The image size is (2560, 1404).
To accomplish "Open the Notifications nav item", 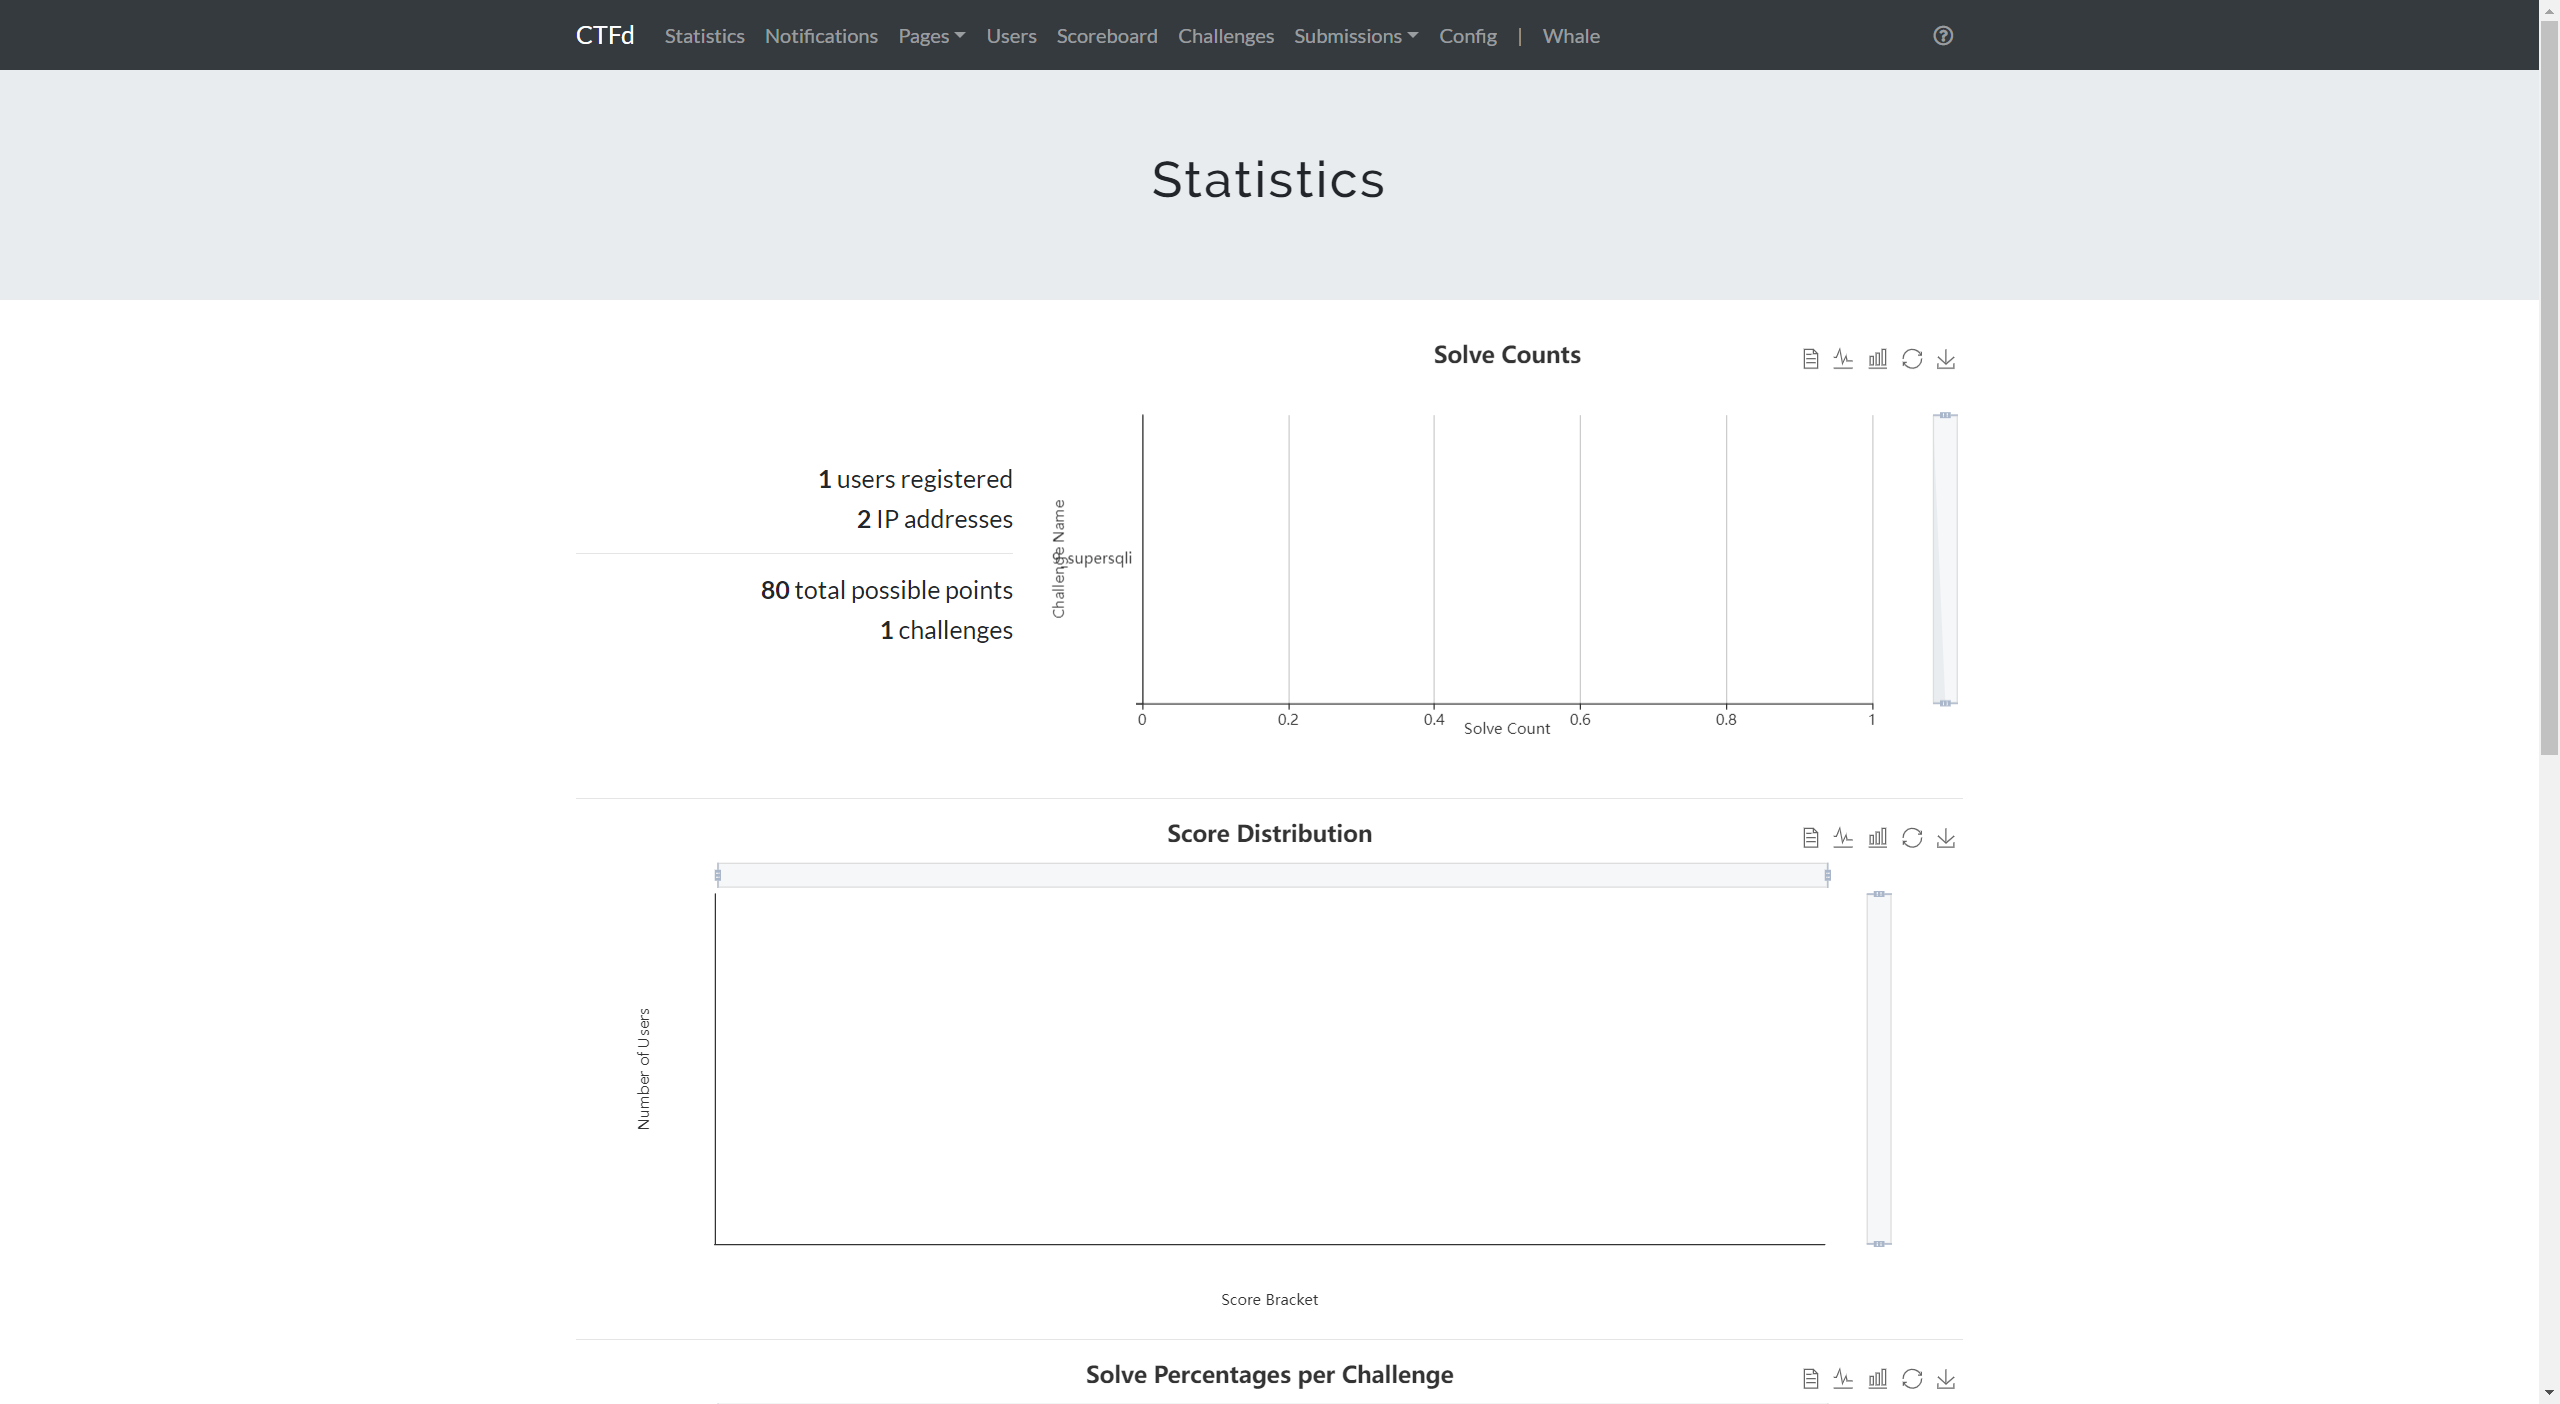I will pyautogui.click(x=821, y=36).
